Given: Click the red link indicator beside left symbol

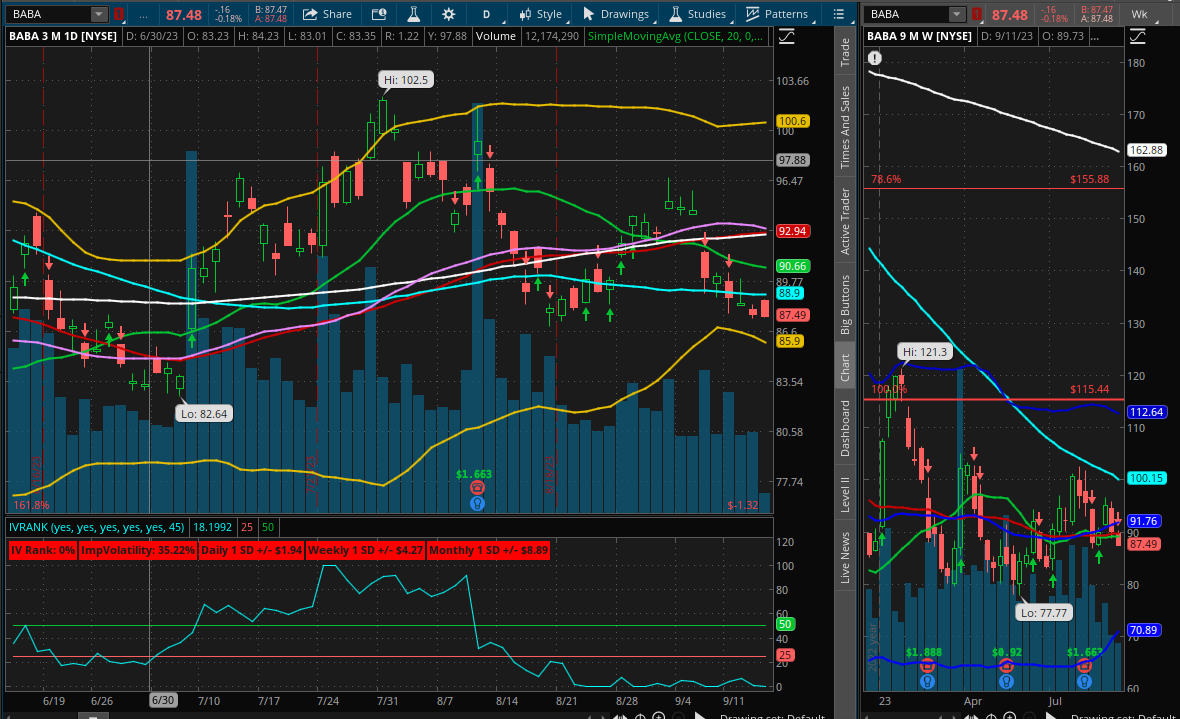Looking at the screenshot, I should coord(119,14).
